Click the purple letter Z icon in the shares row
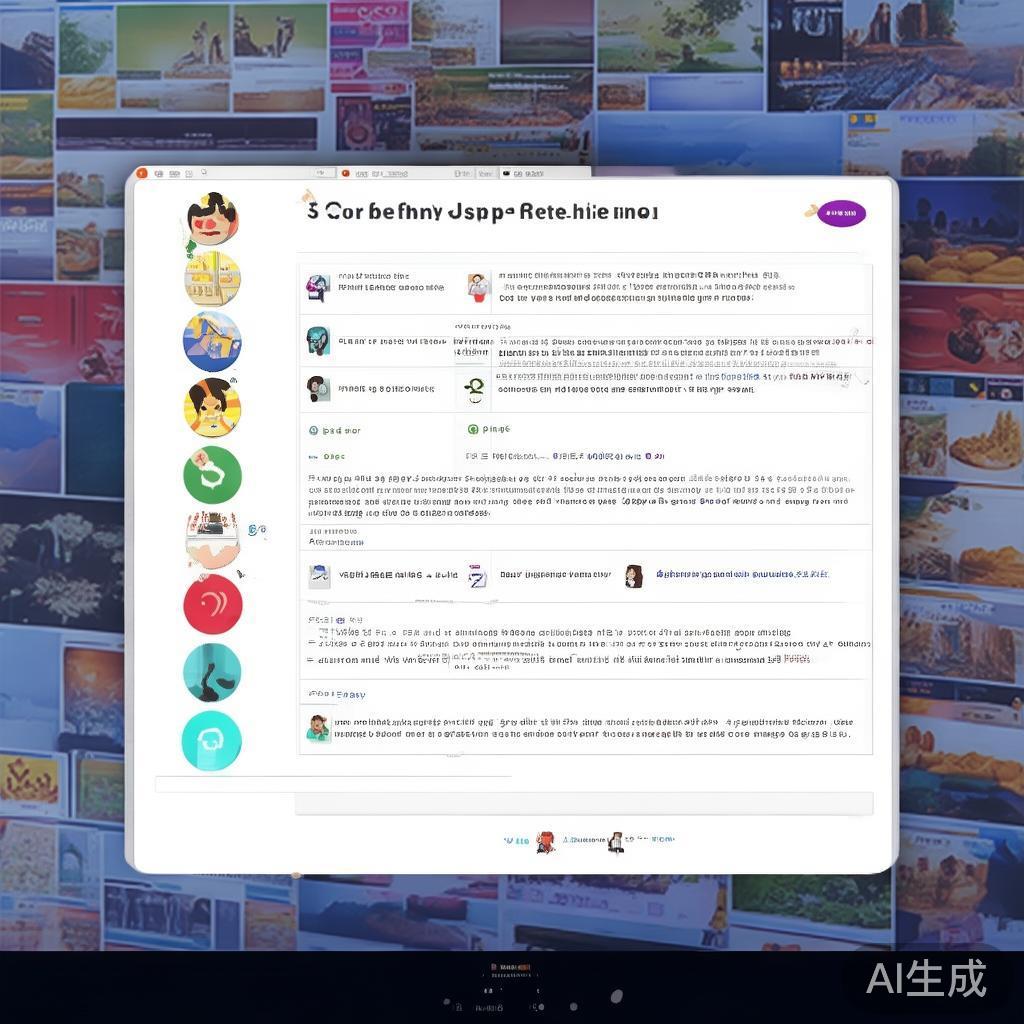 (x=477, y=575)
